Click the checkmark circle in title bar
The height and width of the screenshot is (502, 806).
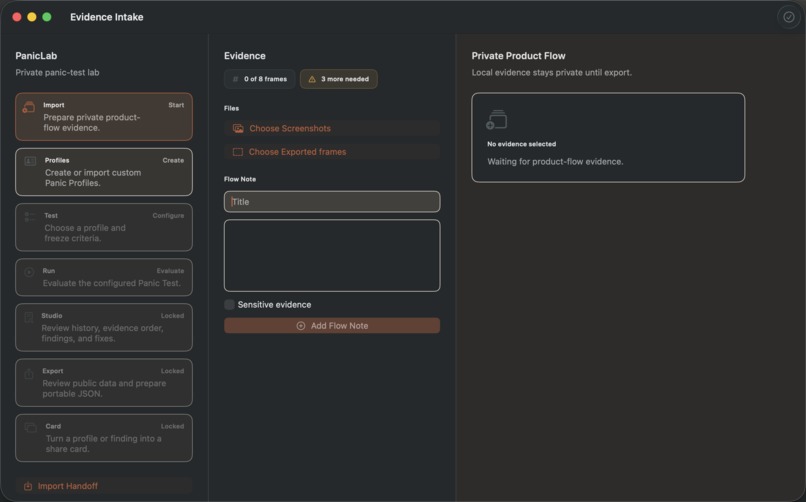point(789,17)
